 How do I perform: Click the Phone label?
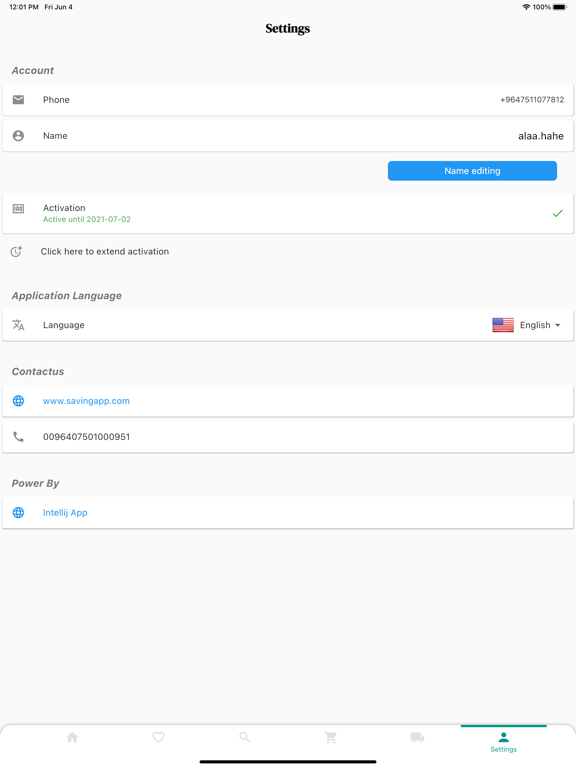coord(56,100)
